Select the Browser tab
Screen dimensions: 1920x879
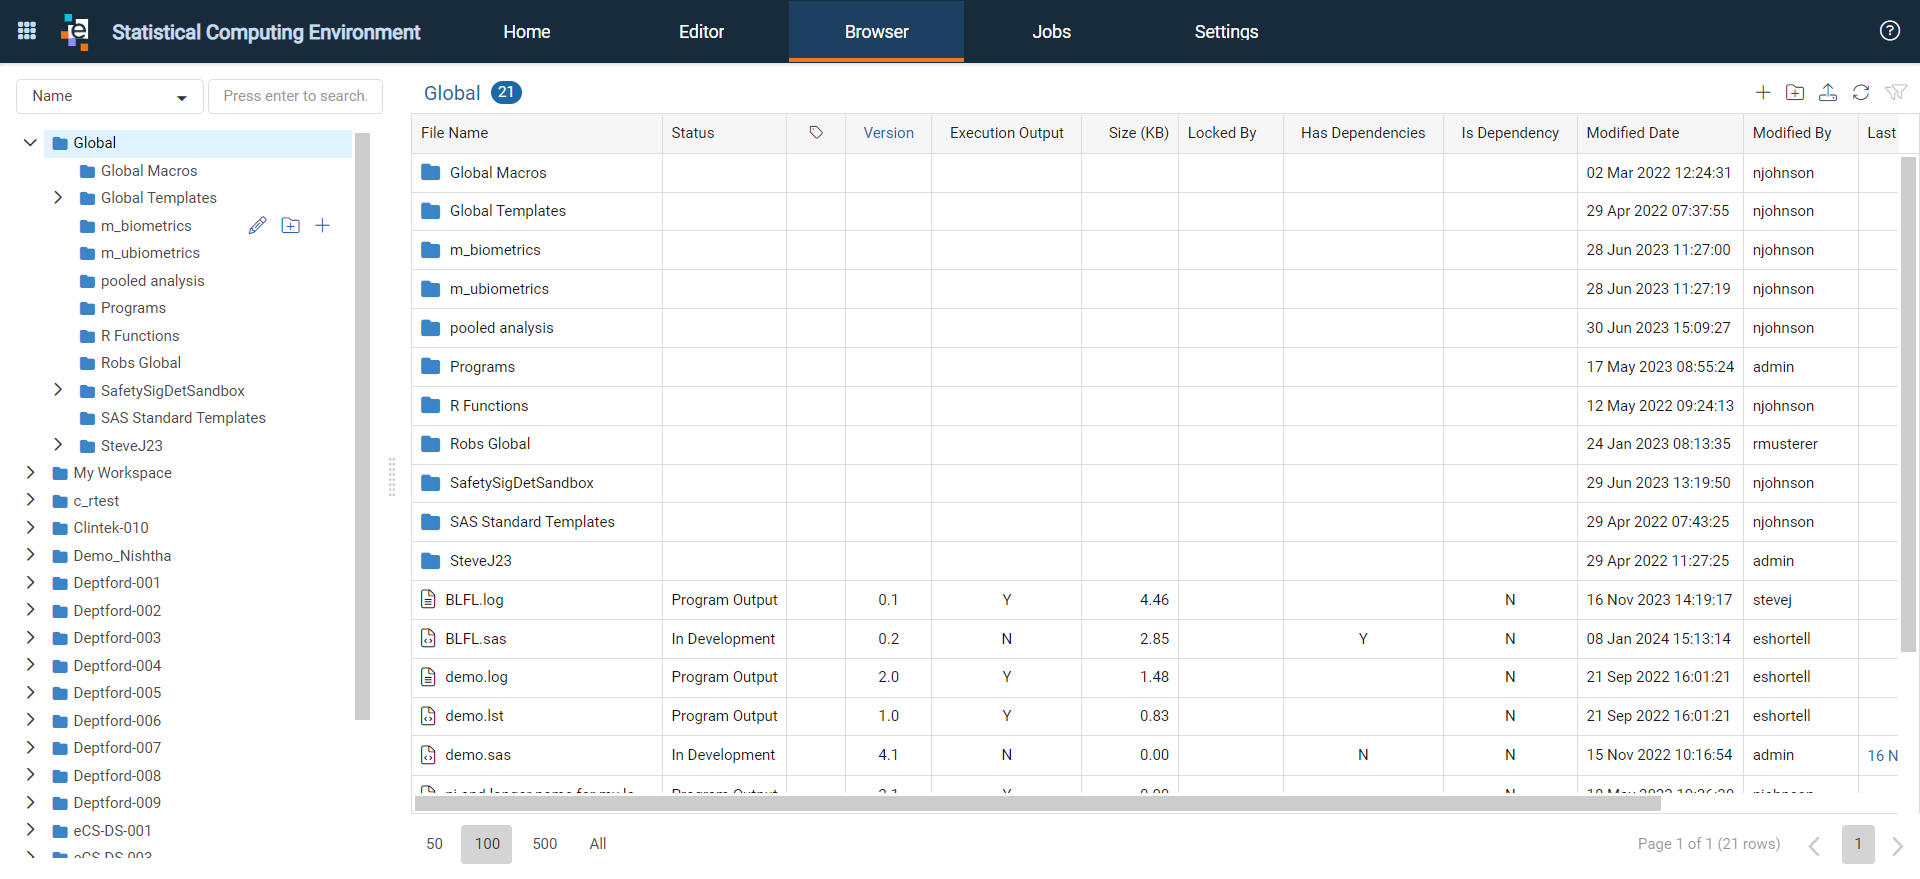click(876, 32)
